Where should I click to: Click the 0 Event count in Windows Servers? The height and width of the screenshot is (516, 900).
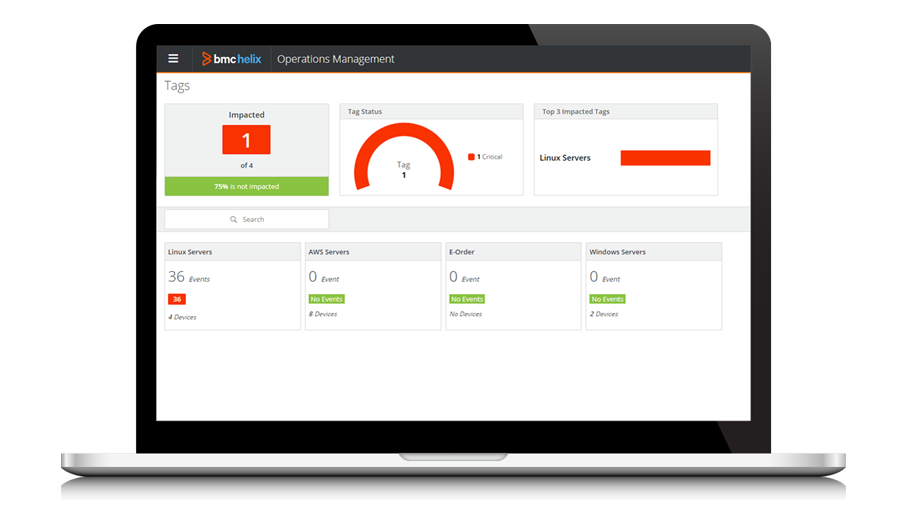click(605, 277)
